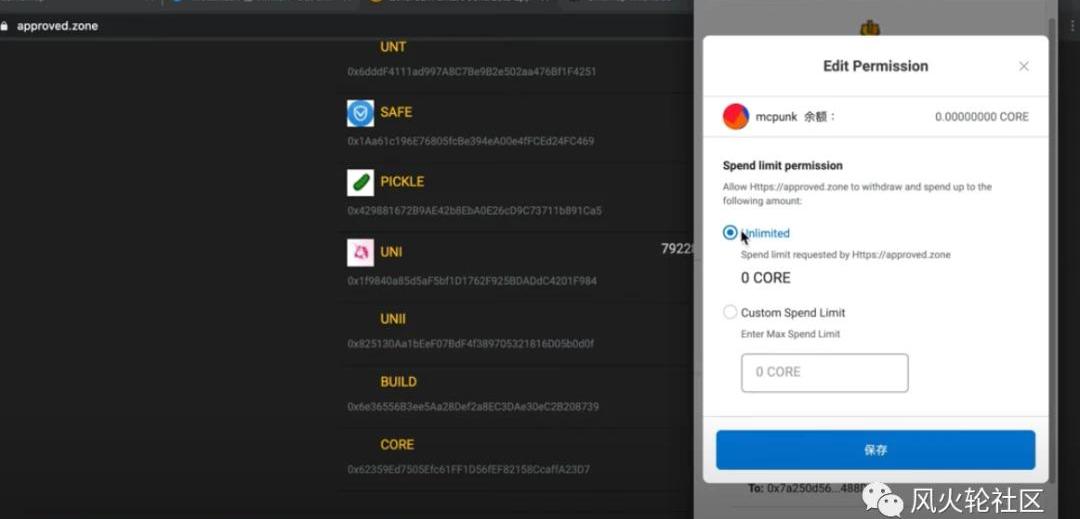
Task: Select the Unlimited spend limit option
Action: (730, 233)
